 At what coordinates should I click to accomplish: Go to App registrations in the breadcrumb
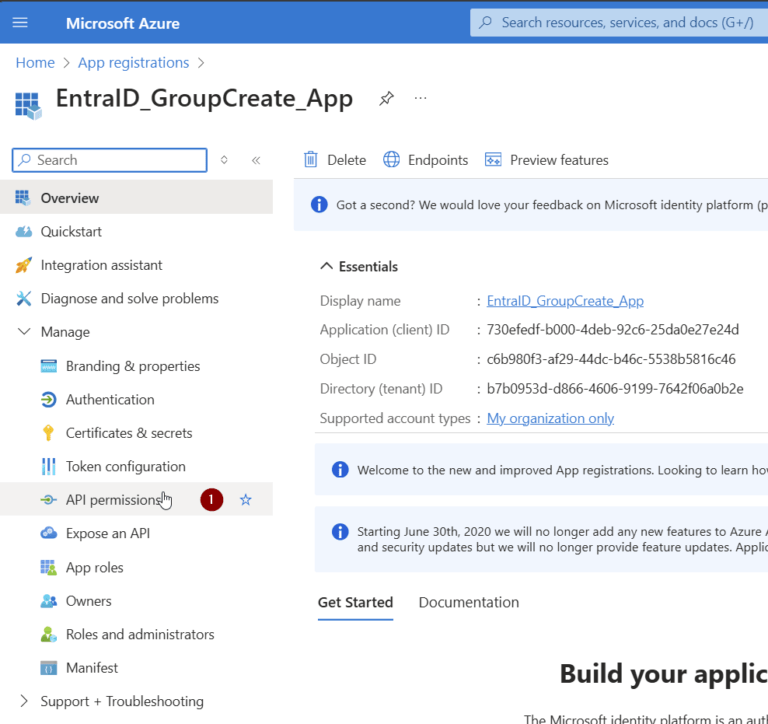point(133,62)
